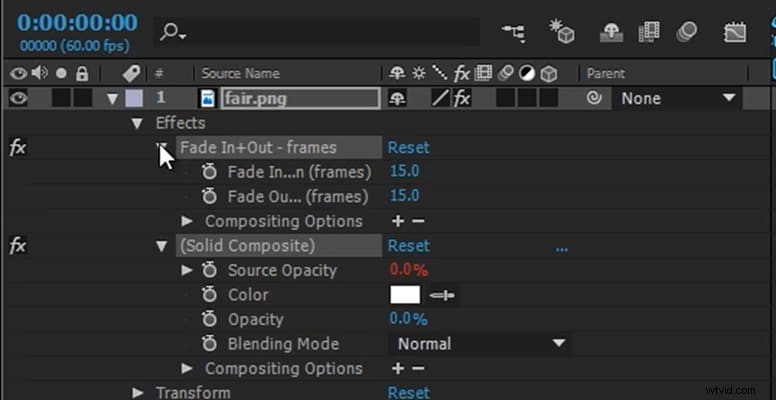Expand Compositing Options under Solid Composite

click(x=187, y=369)
